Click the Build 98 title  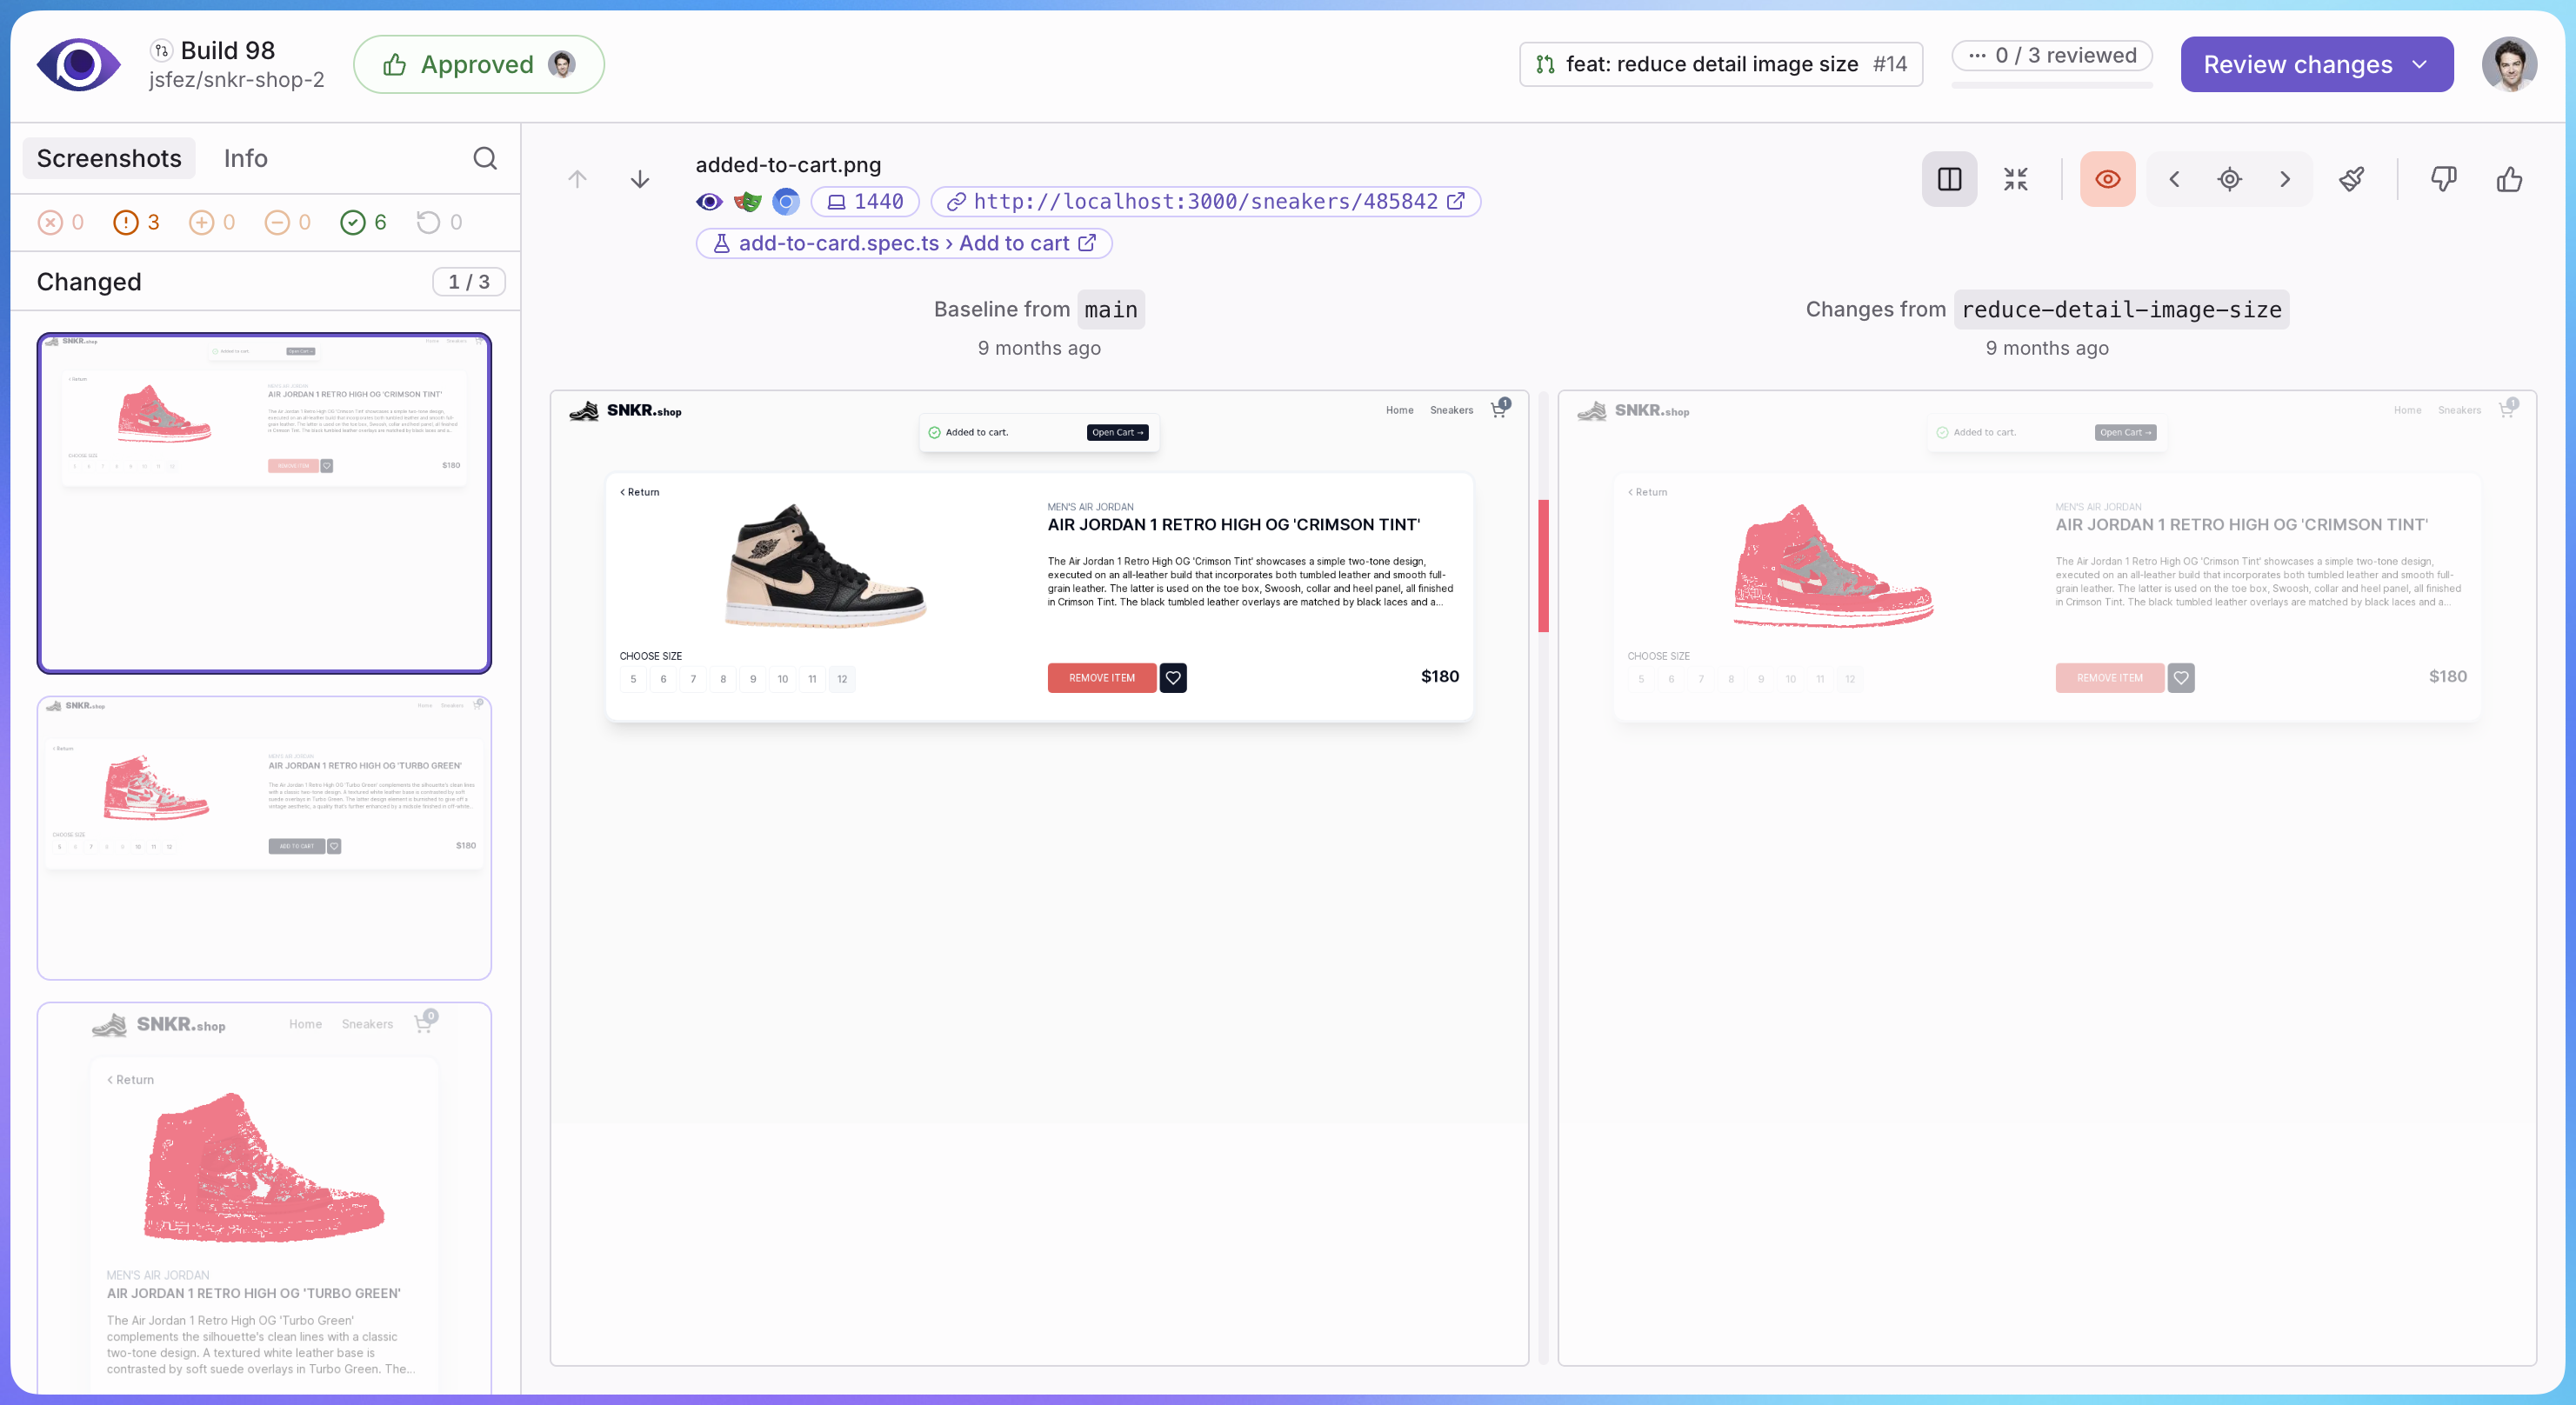(x=227, y=51)
